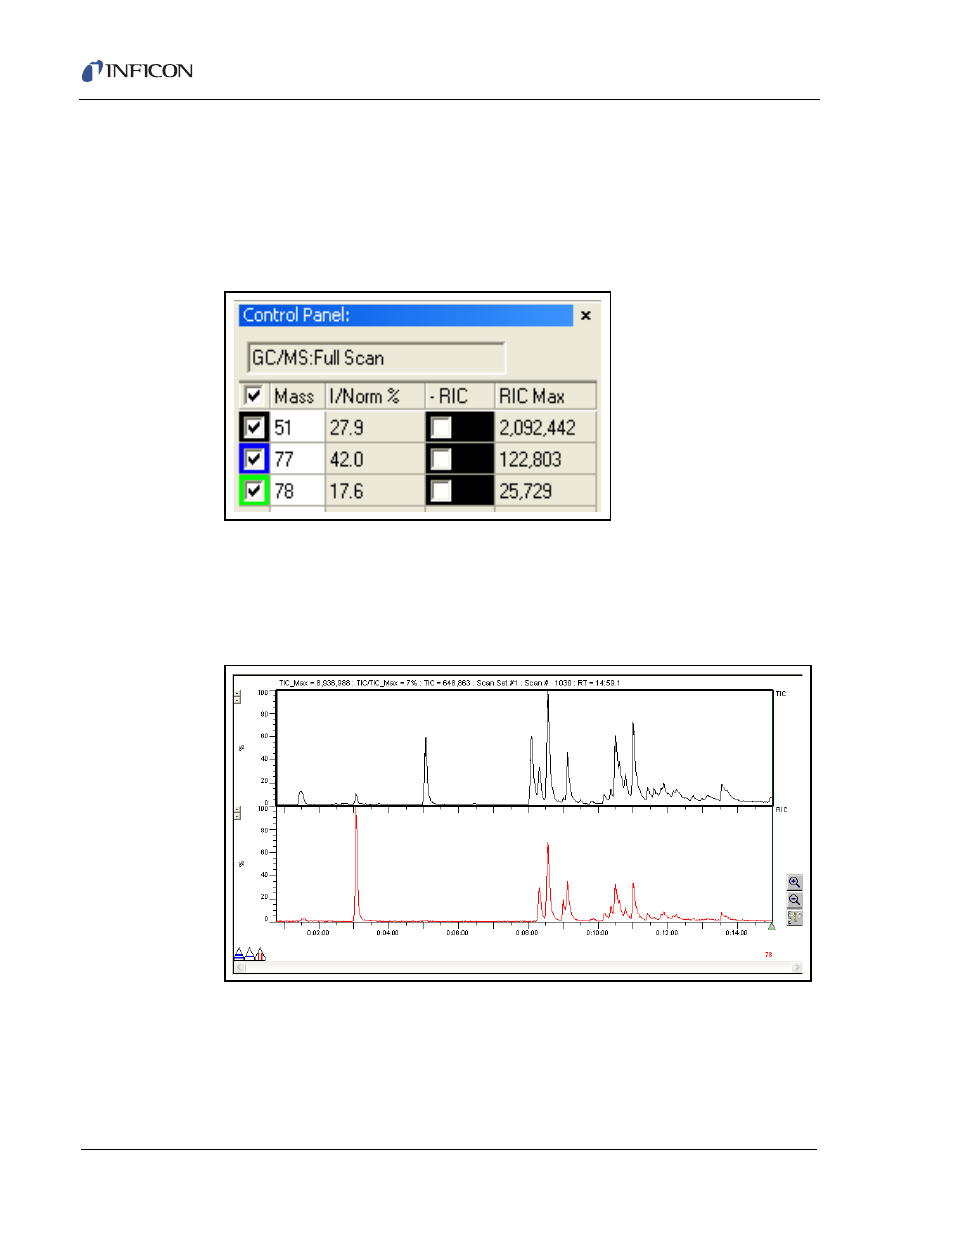
Task: Uncheck the mass 51 row checkbox
Action: point(254,428)
